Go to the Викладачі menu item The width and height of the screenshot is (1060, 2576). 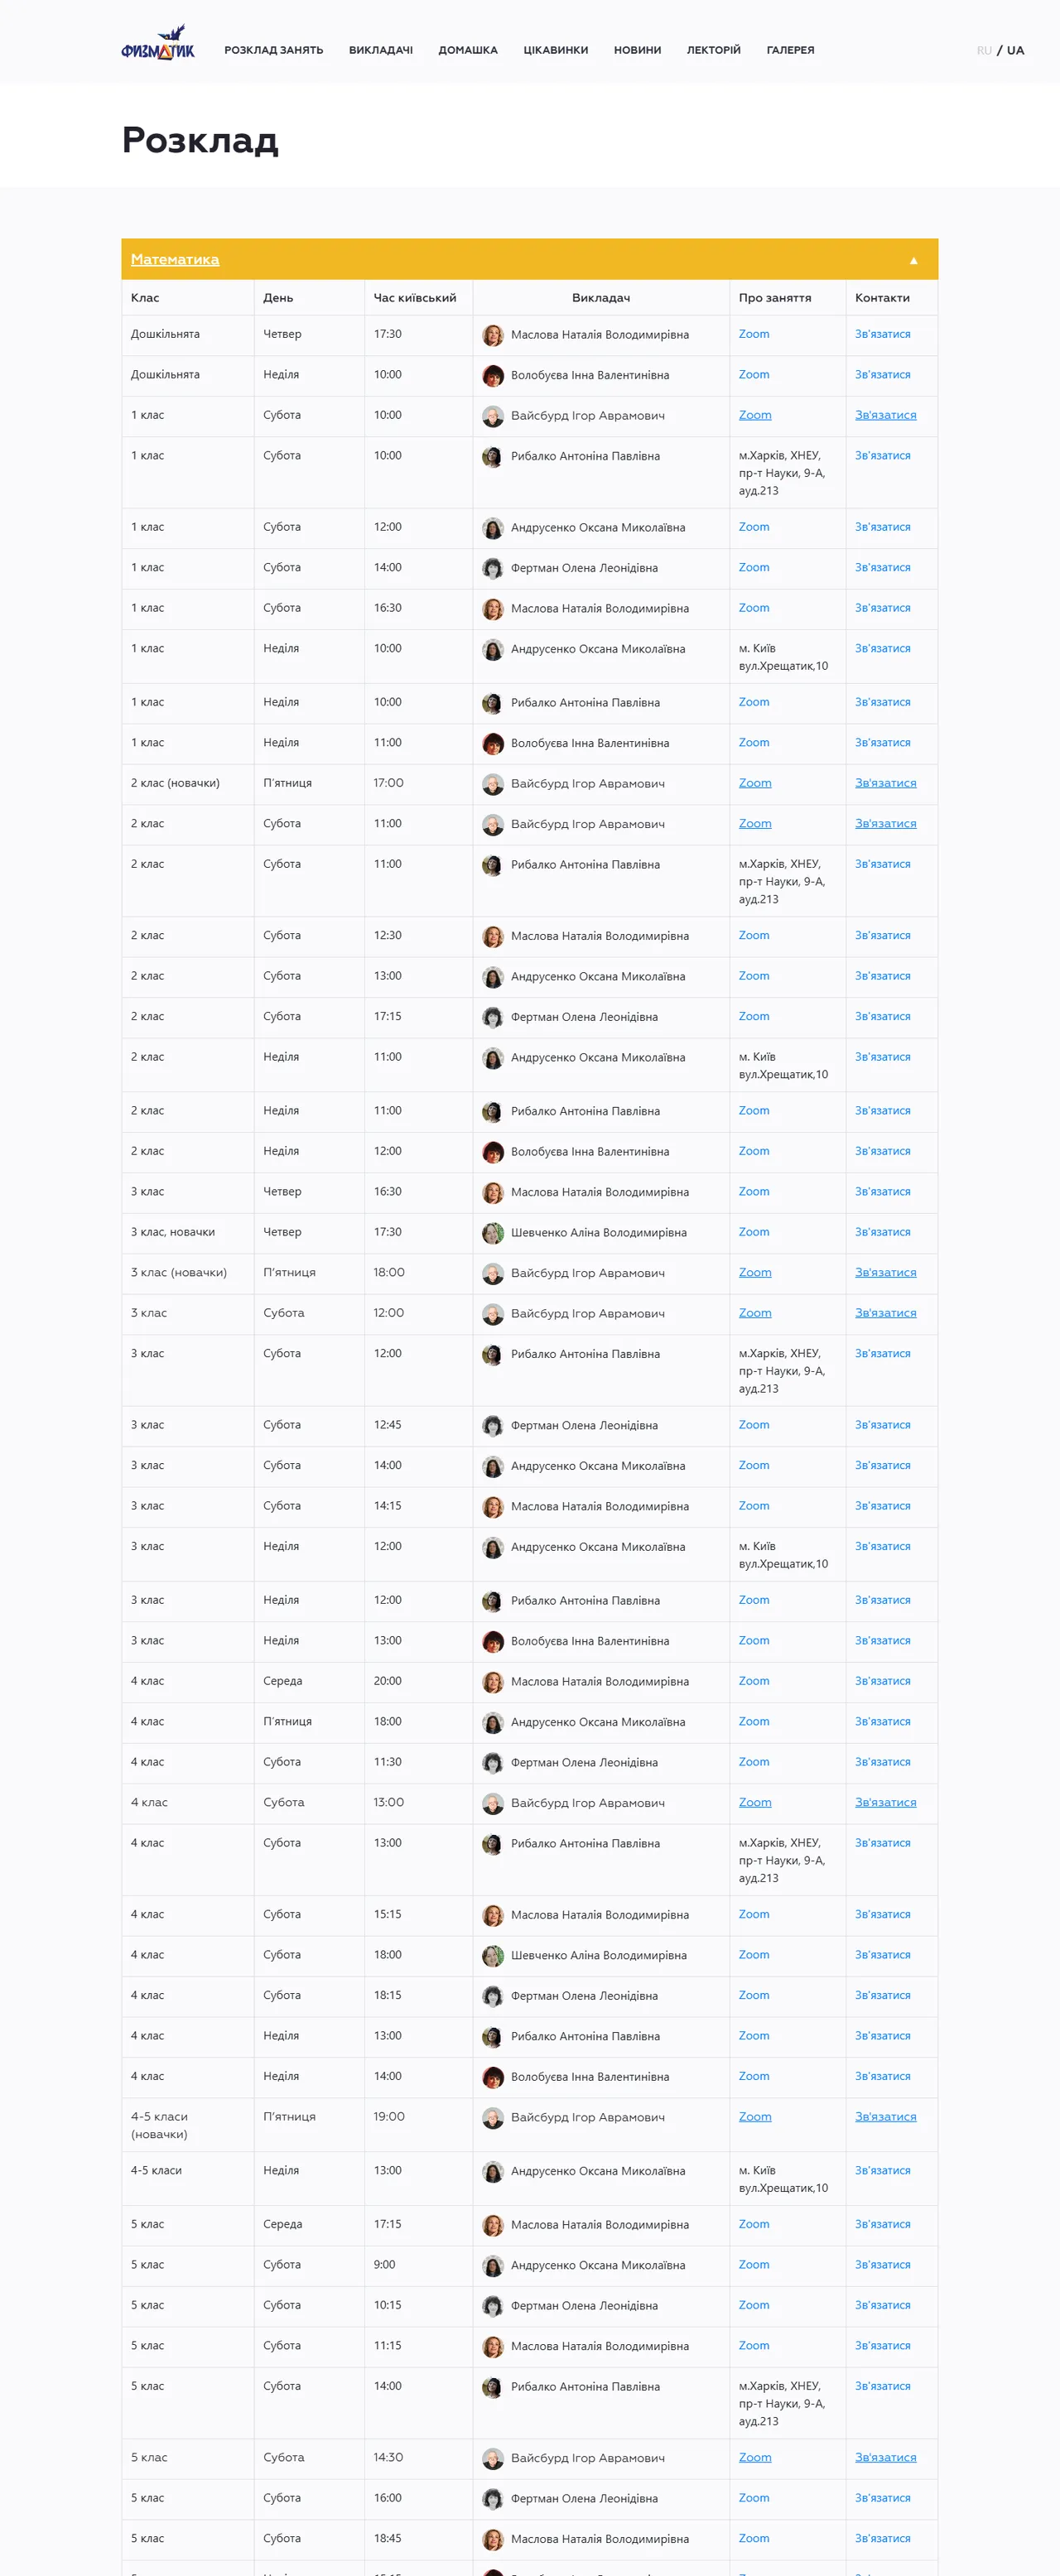381,50
